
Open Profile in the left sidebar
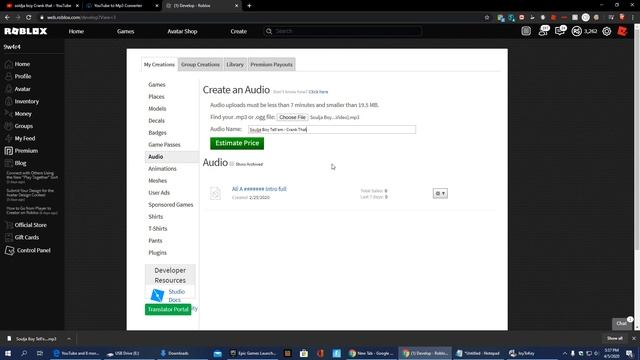23,76
